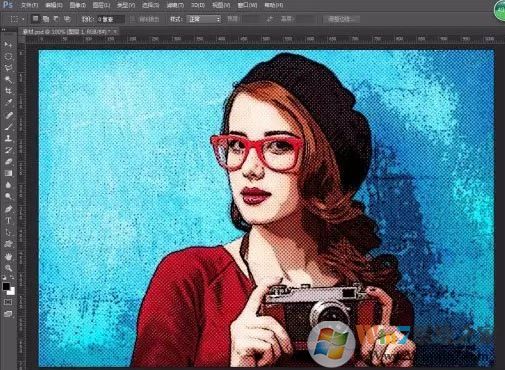Open the Window menu
Viewport: 505px width, 370px height.
click(247, 5)
